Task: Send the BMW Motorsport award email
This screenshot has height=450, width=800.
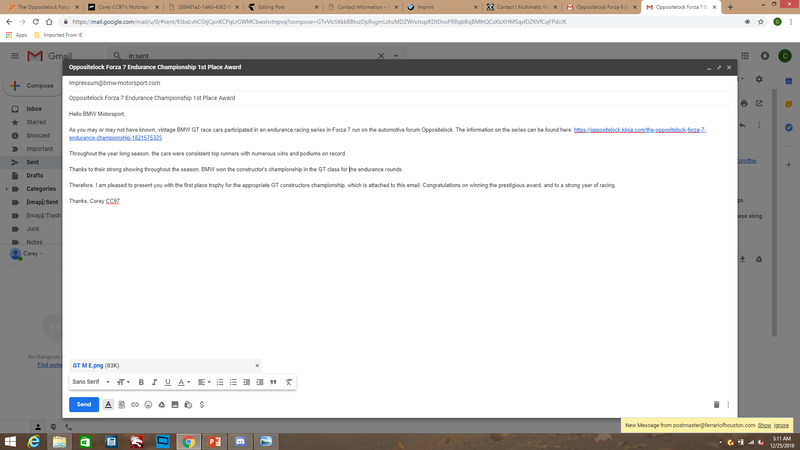Action: tap(84, 404)
